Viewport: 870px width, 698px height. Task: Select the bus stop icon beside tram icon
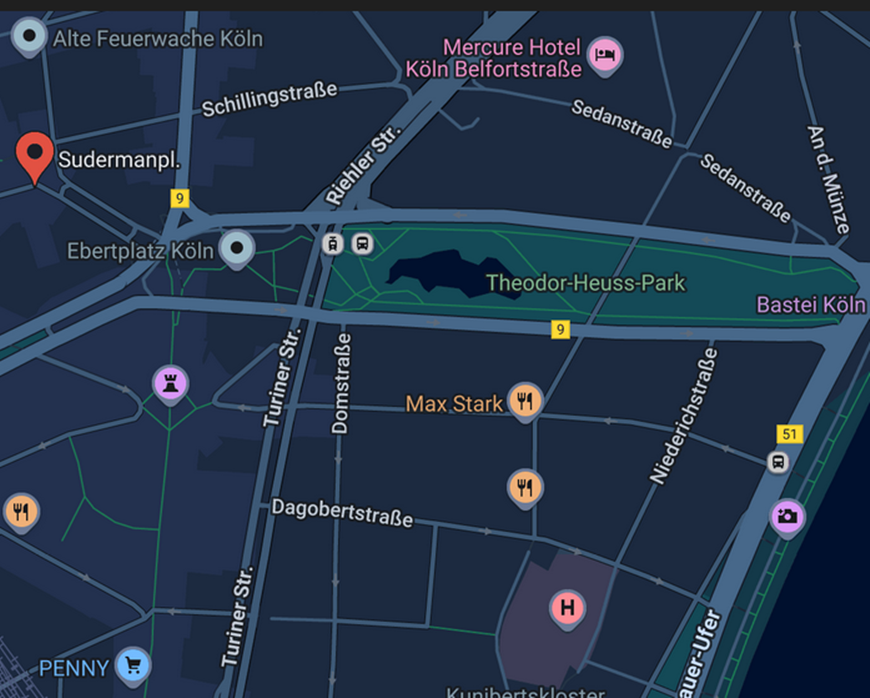[x=362, y=244]
